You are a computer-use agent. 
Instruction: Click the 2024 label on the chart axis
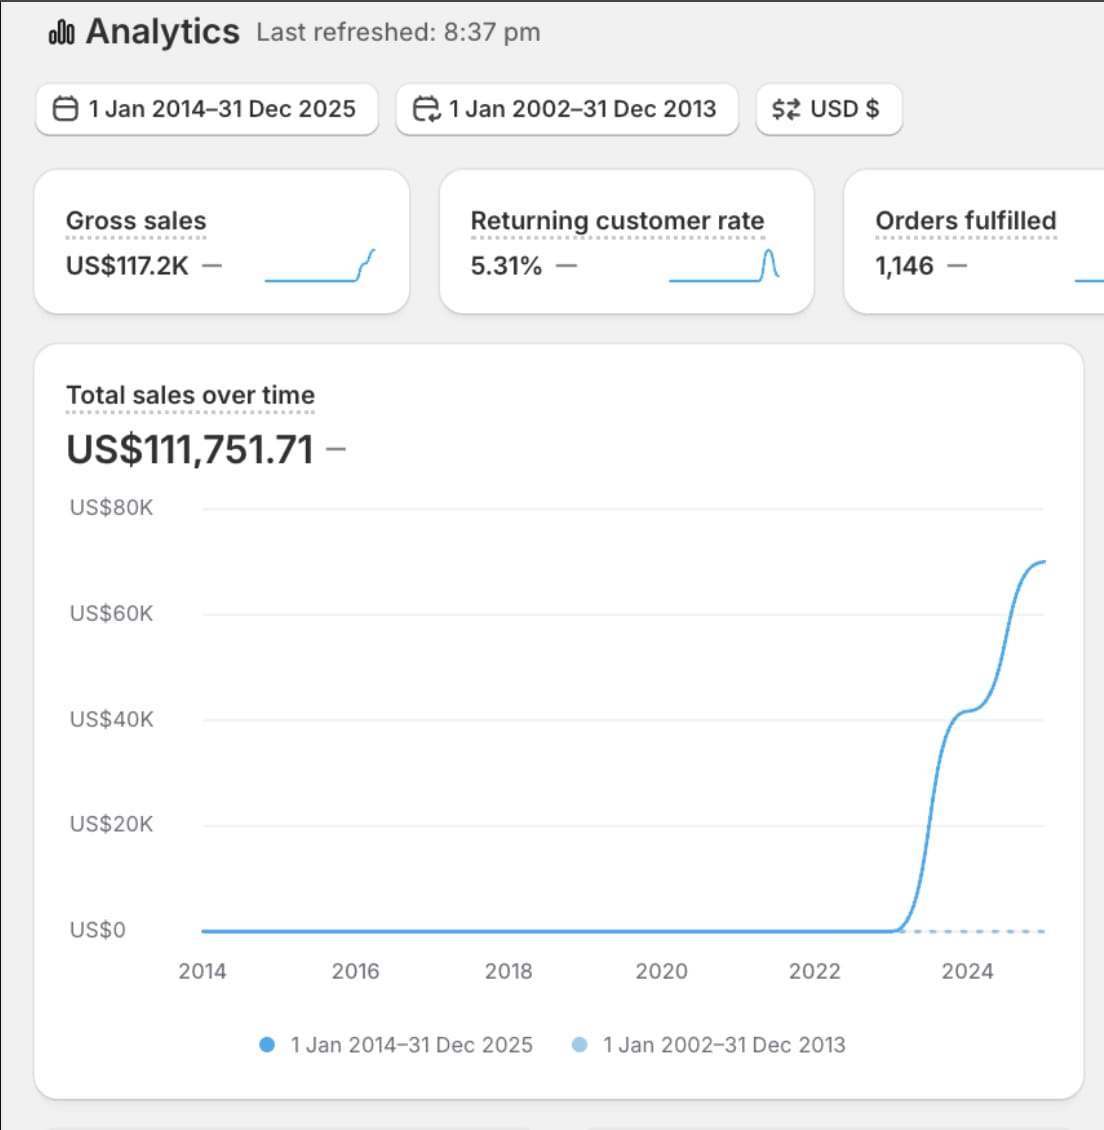(967, 971)
